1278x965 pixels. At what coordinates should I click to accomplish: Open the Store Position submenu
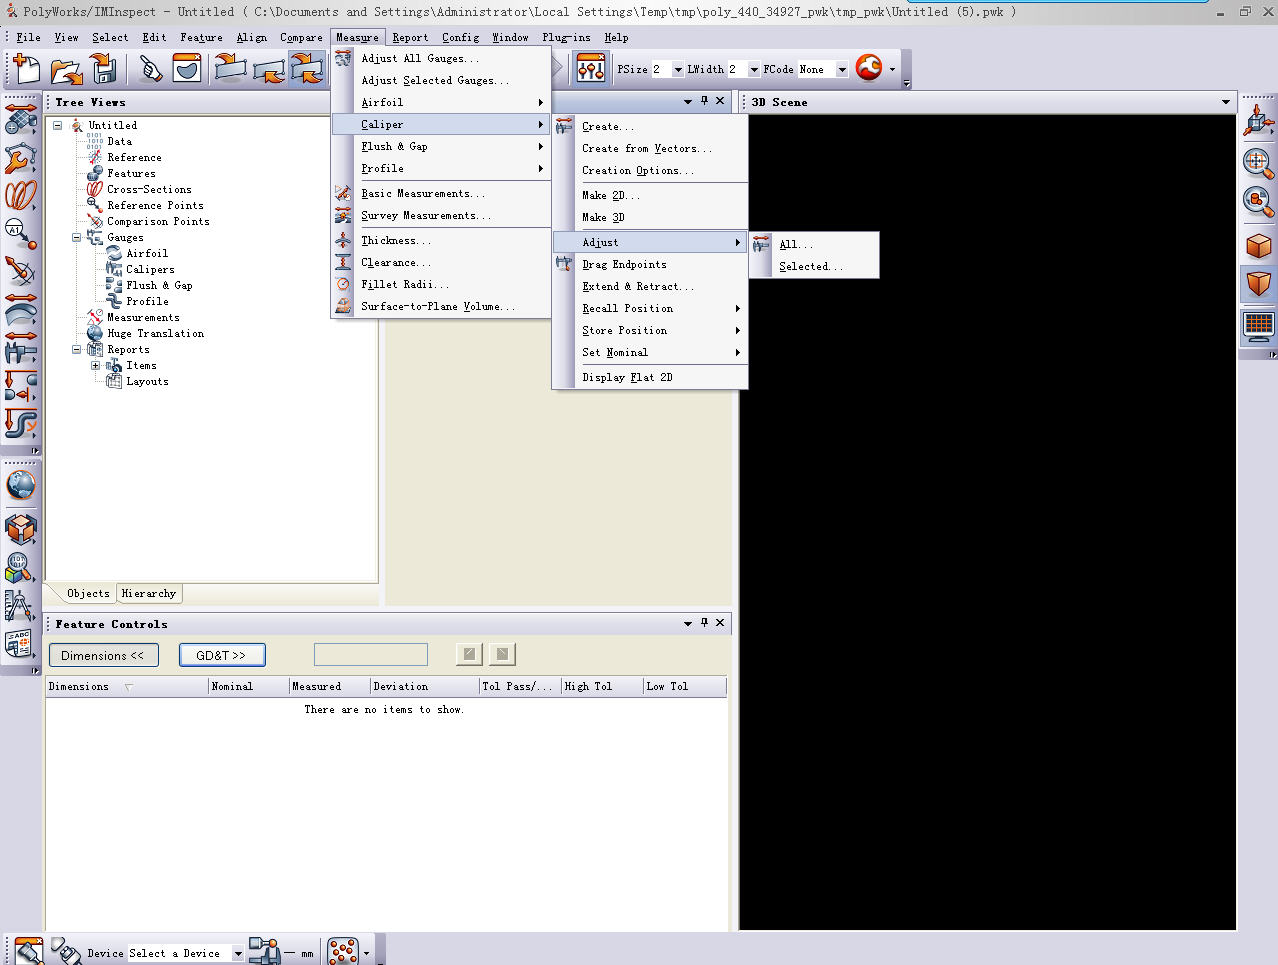(650, 330)
